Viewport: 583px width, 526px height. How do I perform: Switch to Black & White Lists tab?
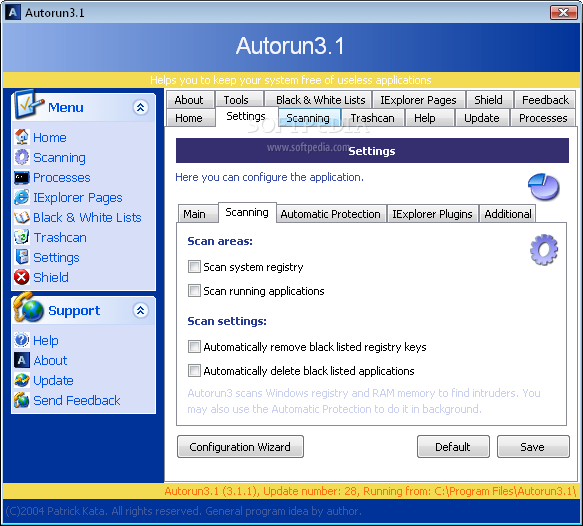tap(318, 100)
